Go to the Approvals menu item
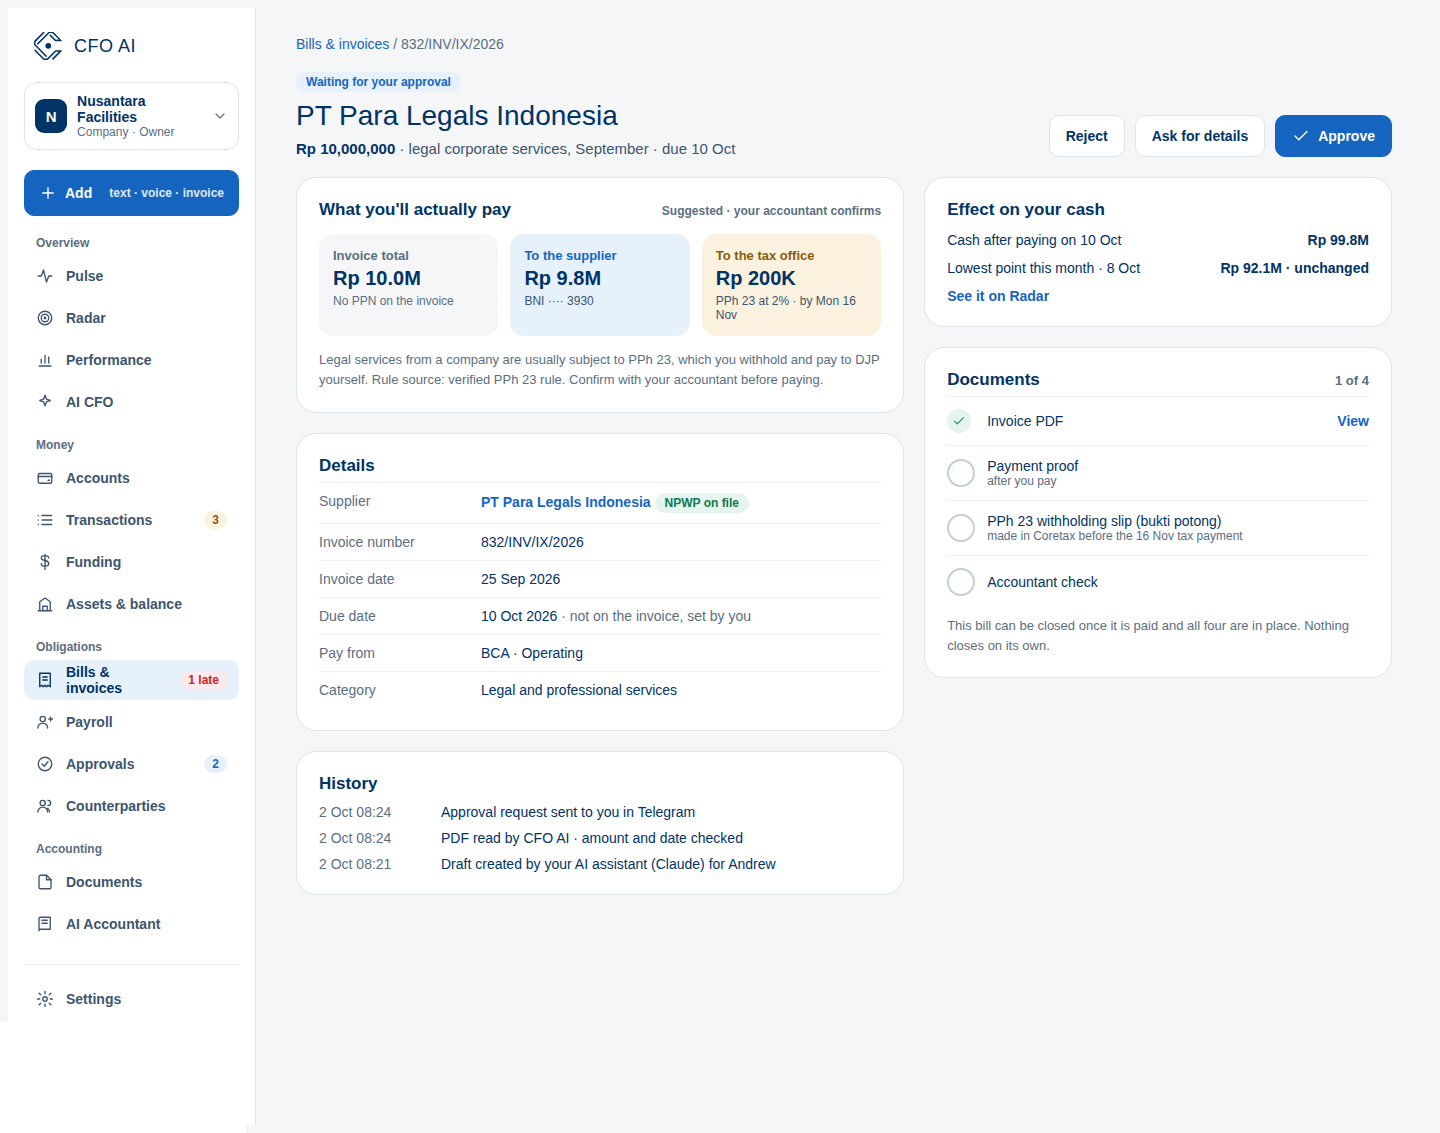The height and width of the screenshot is (1133, 1440). tap(131, 764)
